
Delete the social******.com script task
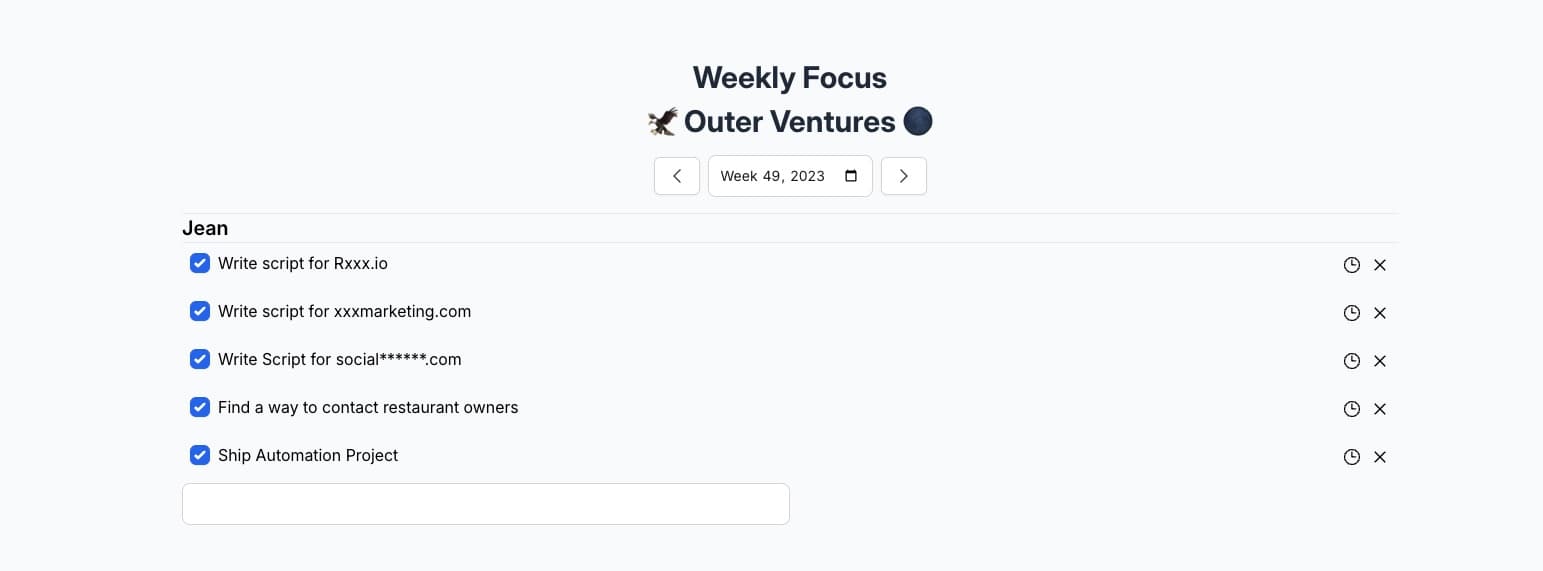1380,361
